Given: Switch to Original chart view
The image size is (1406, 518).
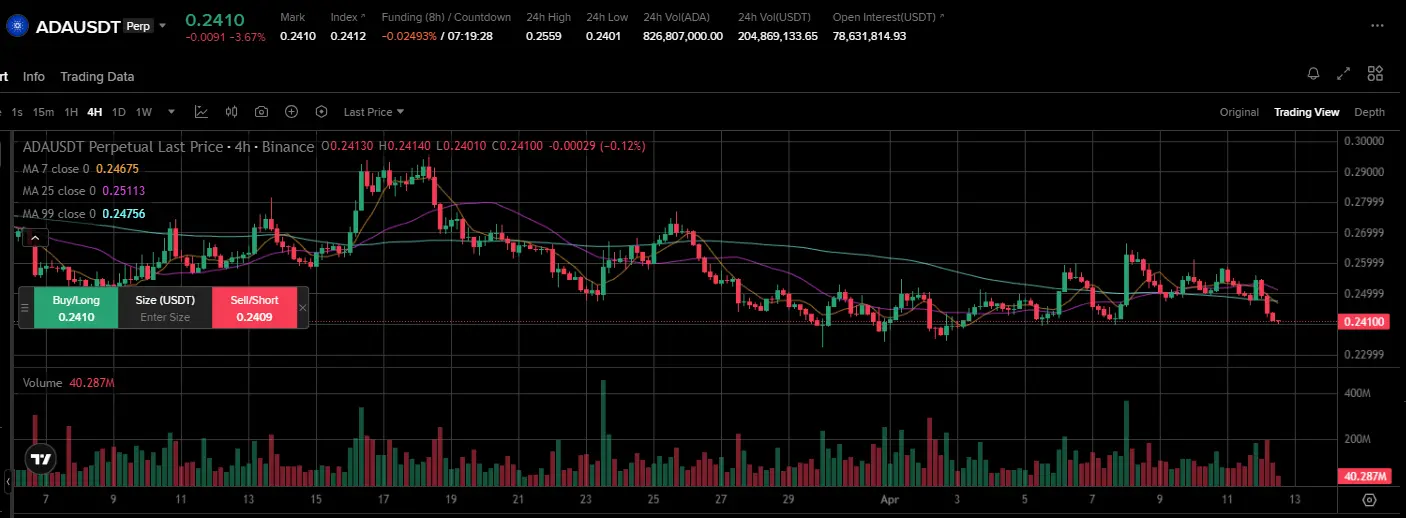Looking at the screenshot, I should point(1239,112).
